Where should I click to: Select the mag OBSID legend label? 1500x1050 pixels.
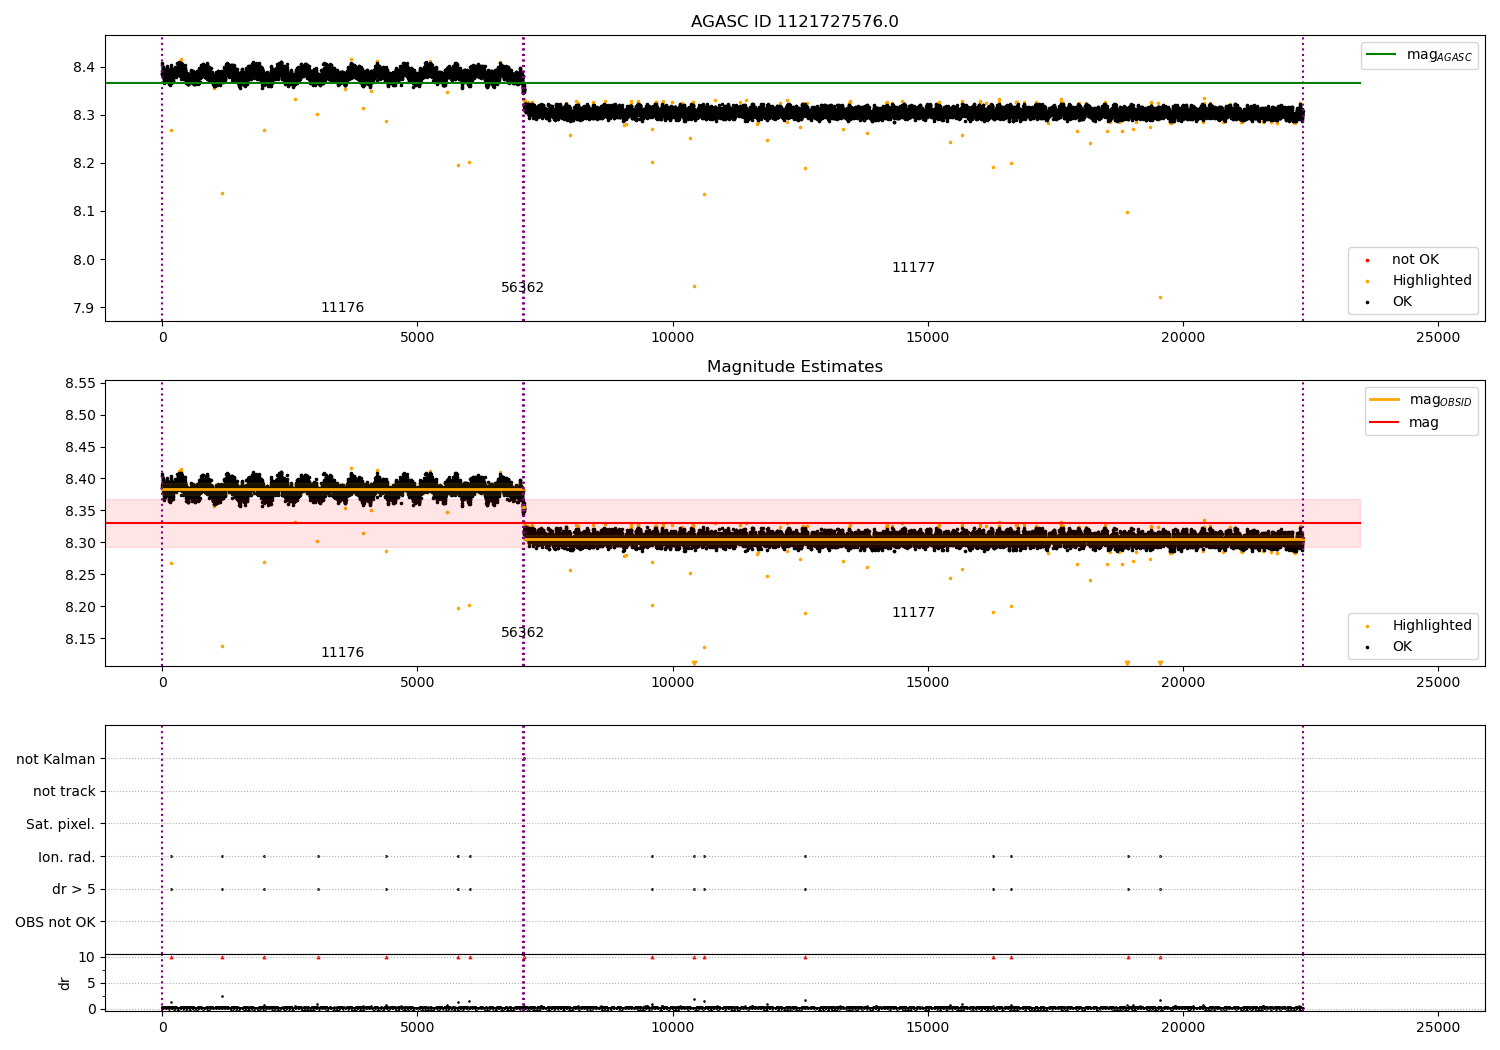click(x=1440, y=400)
